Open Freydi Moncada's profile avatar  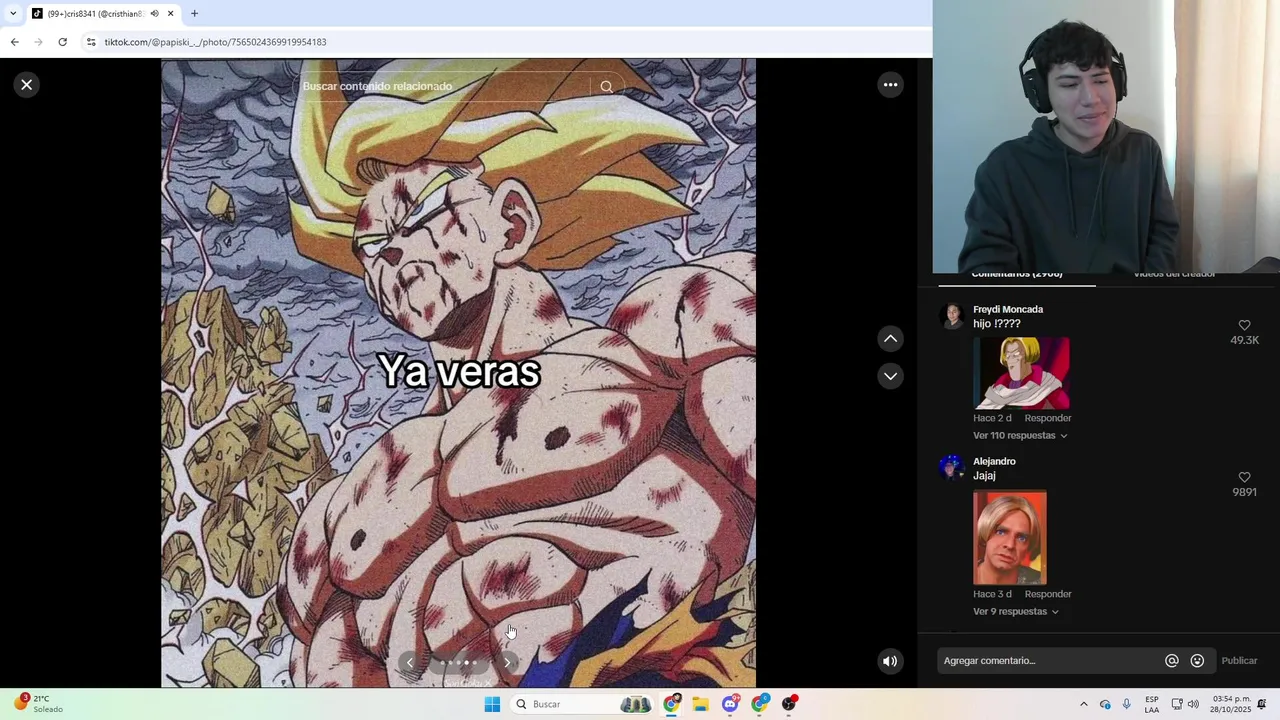(x=952, y=317)
